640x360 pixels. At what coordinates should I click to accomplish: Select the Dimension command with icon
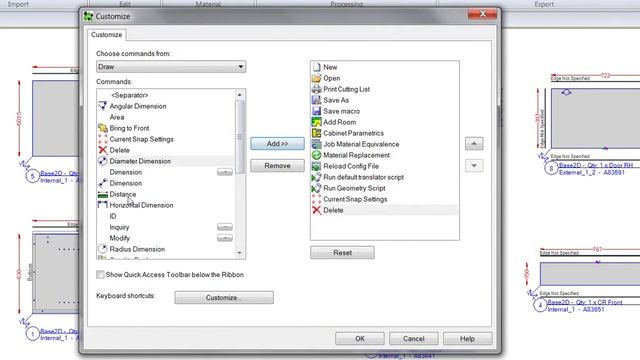tap(102, 183)
